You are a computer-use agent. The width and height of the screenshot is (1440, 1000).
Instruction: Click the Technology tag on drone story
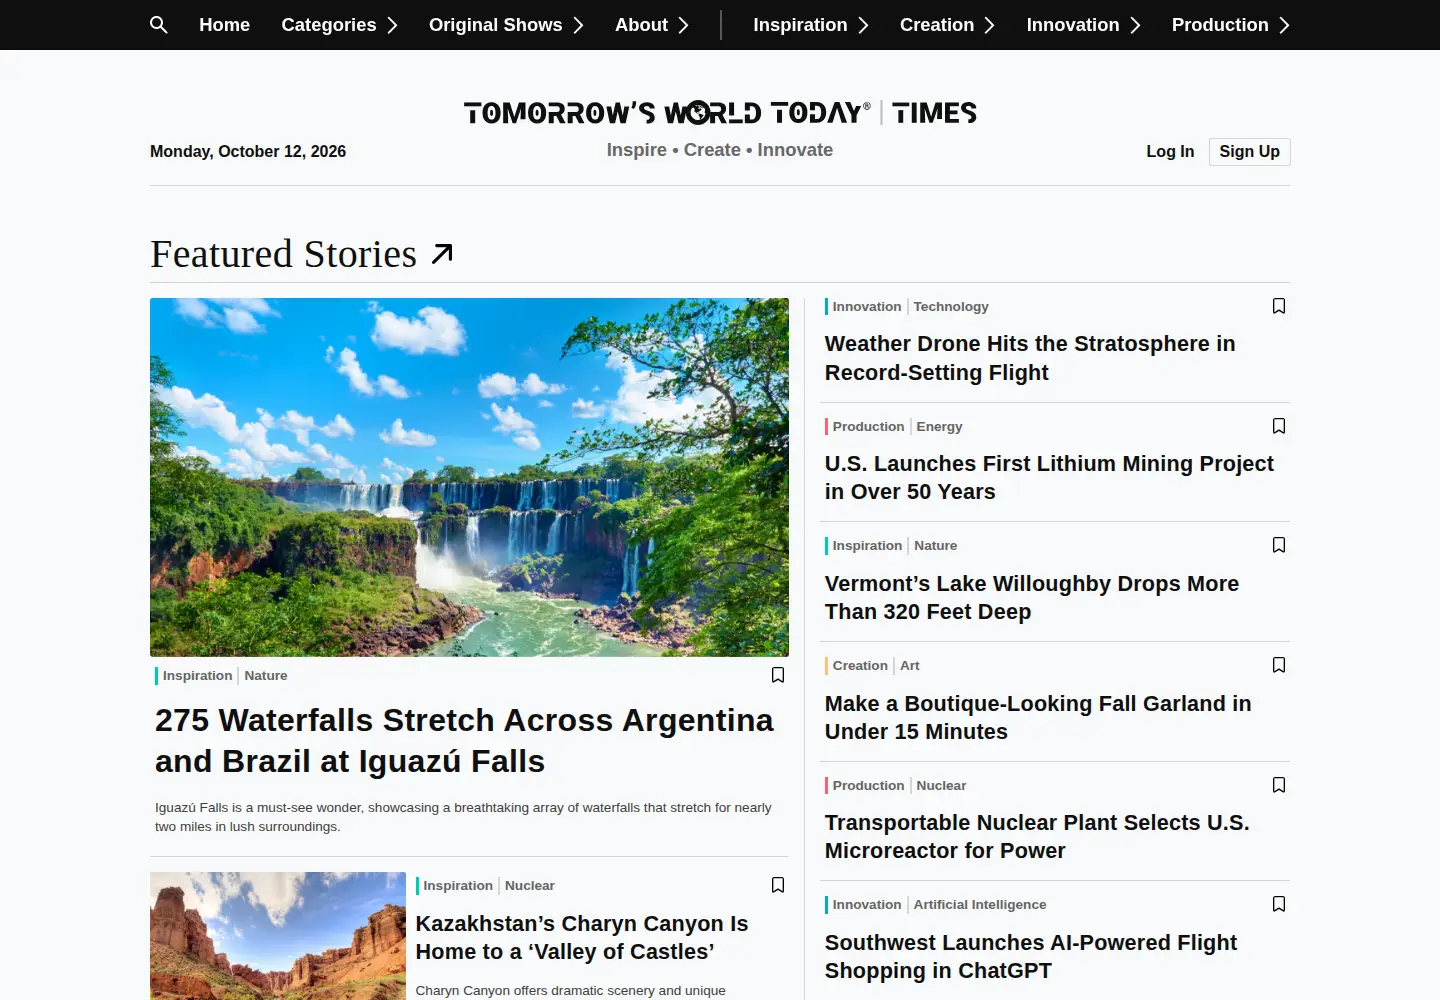[x=951, y=306]
